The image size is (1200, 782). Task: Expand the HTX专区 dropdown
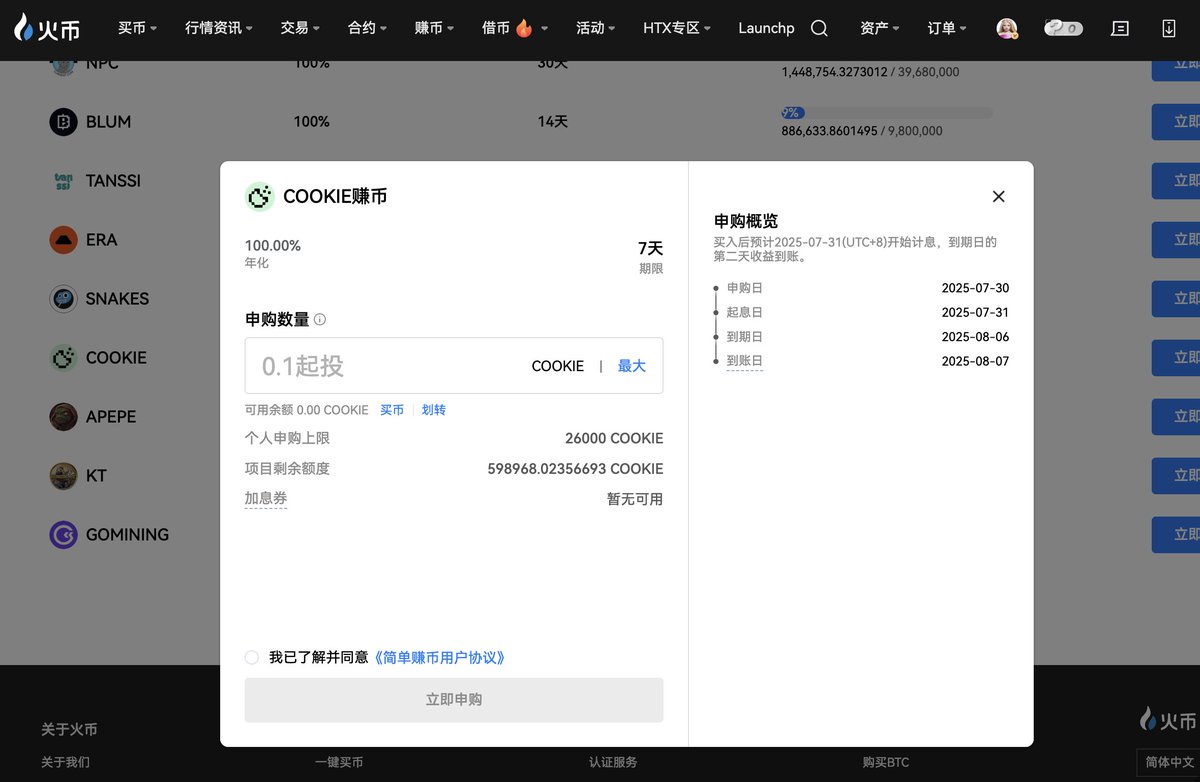coord(677,28)
